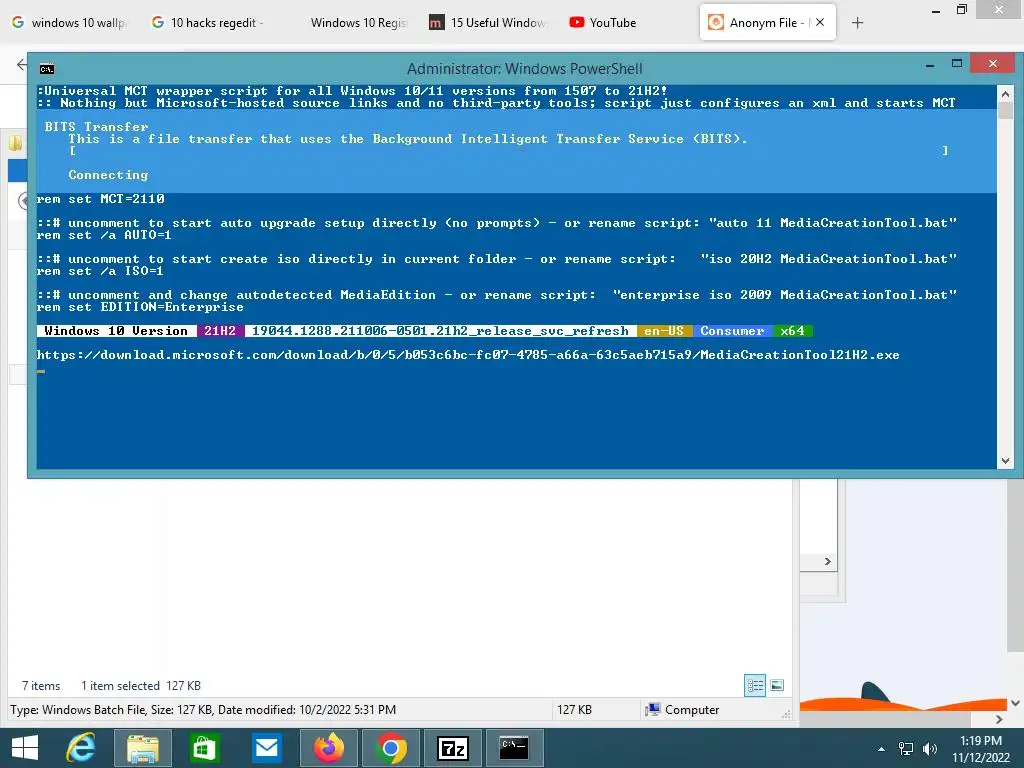Click the Windows Start button
Image resolution: width=1024 pixels, height=768 pixels.
point(25,748)
